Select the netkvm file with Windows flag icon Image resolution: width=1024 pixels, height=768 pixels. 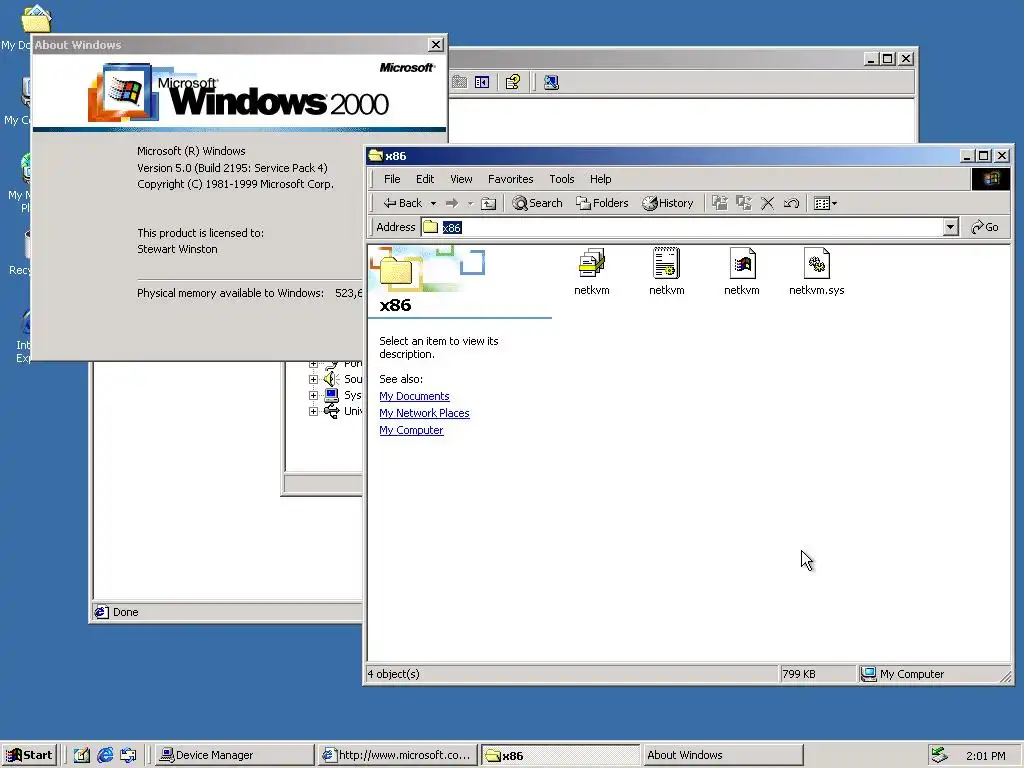[x=742, y=272]
